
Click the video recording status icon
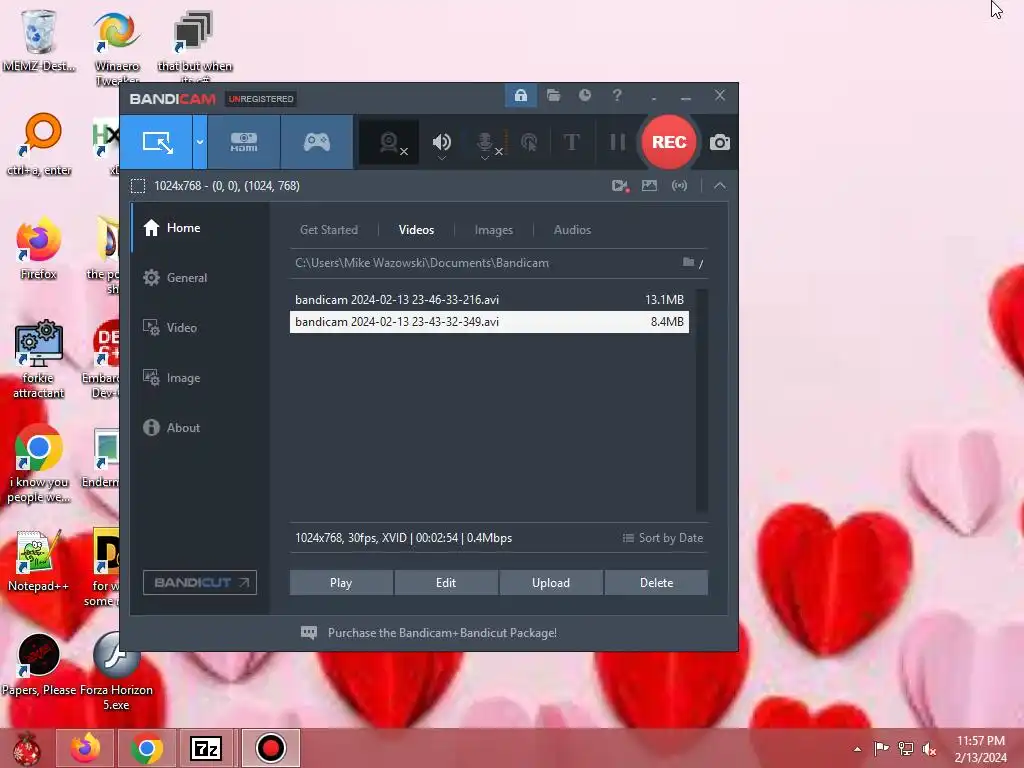pos(620,186)
